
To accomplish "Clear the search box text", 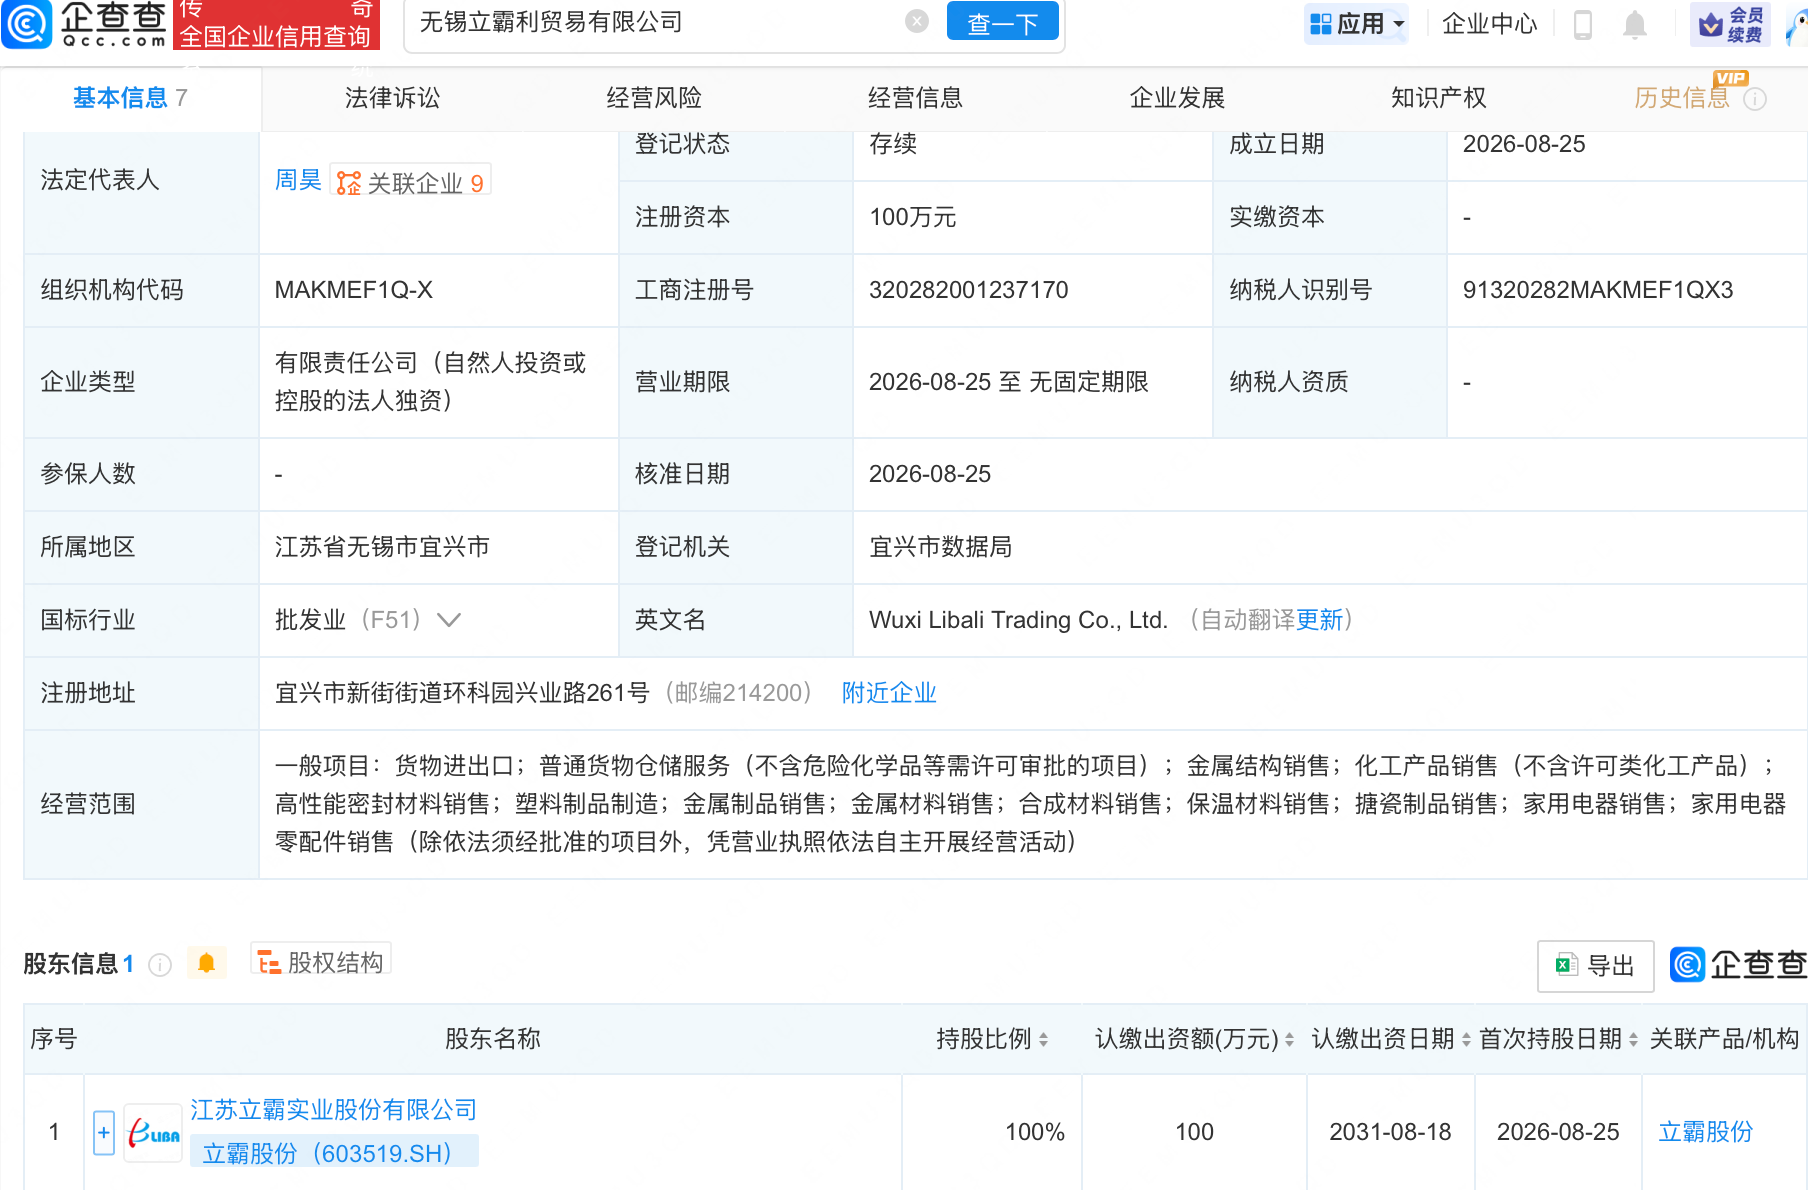I will [916, 21].
